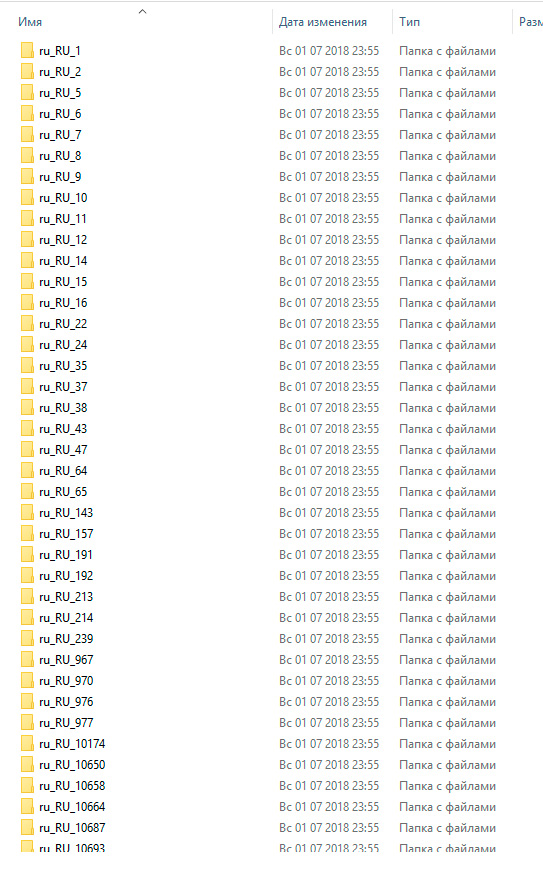Image resolution: width=543 pixels, height=870 pixels.
Task: Select the ru_RU_192 folder name
Action: [66, 576]
